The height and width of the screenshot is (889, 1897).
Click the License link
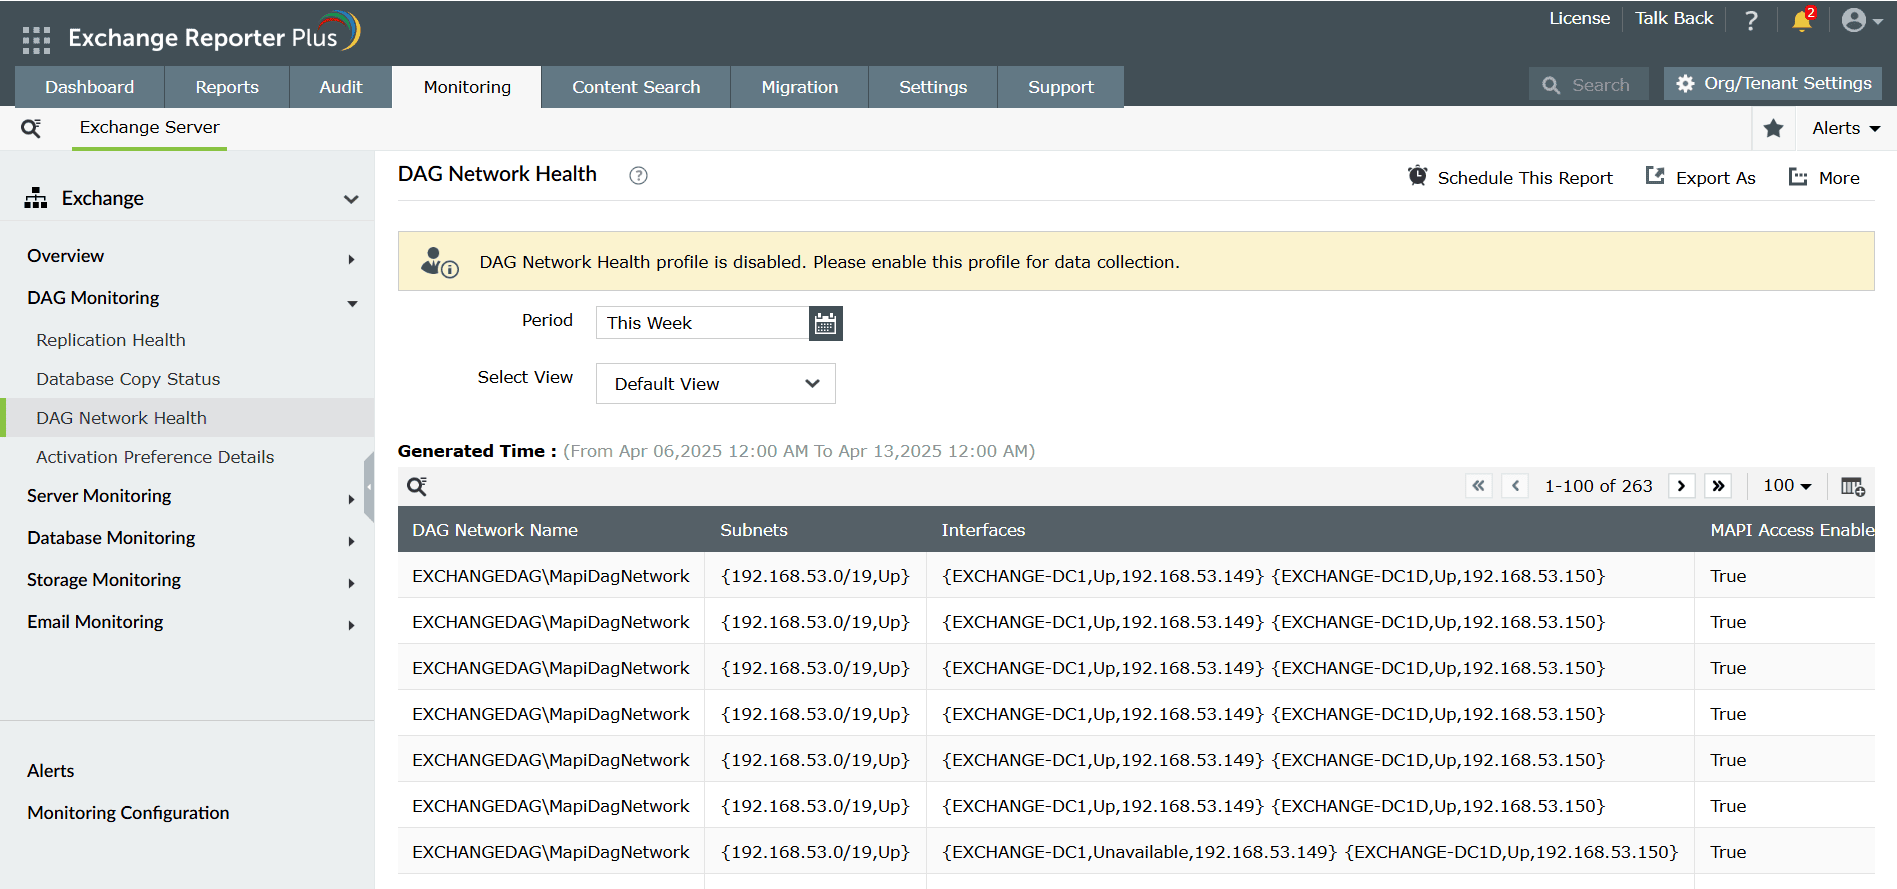pos(1580,18)
